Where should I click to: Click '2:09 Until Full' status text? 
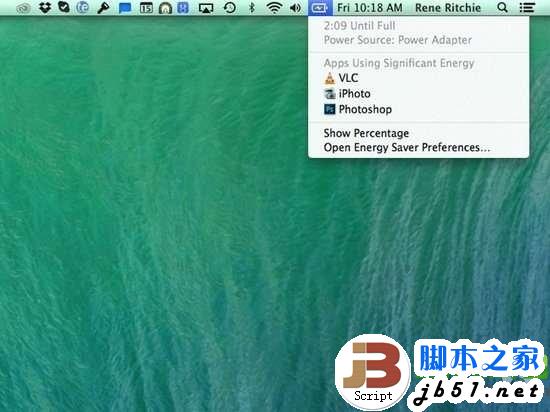click(360, 26)
